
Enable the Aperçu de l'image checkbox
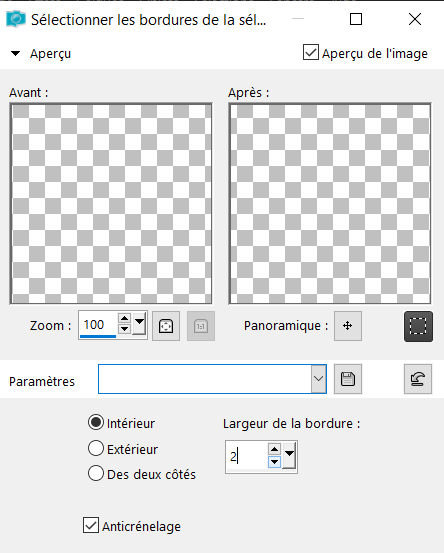coord(311,52)
